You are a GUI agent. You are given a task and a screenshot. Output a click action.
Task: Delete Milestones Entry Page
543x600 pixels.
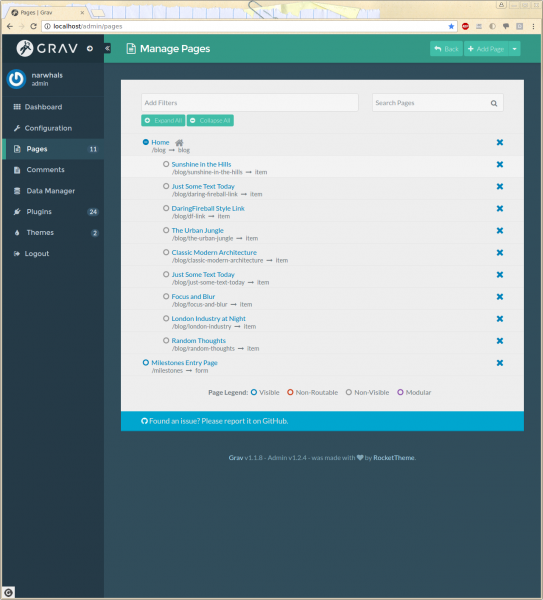click(x=500, y=363)
